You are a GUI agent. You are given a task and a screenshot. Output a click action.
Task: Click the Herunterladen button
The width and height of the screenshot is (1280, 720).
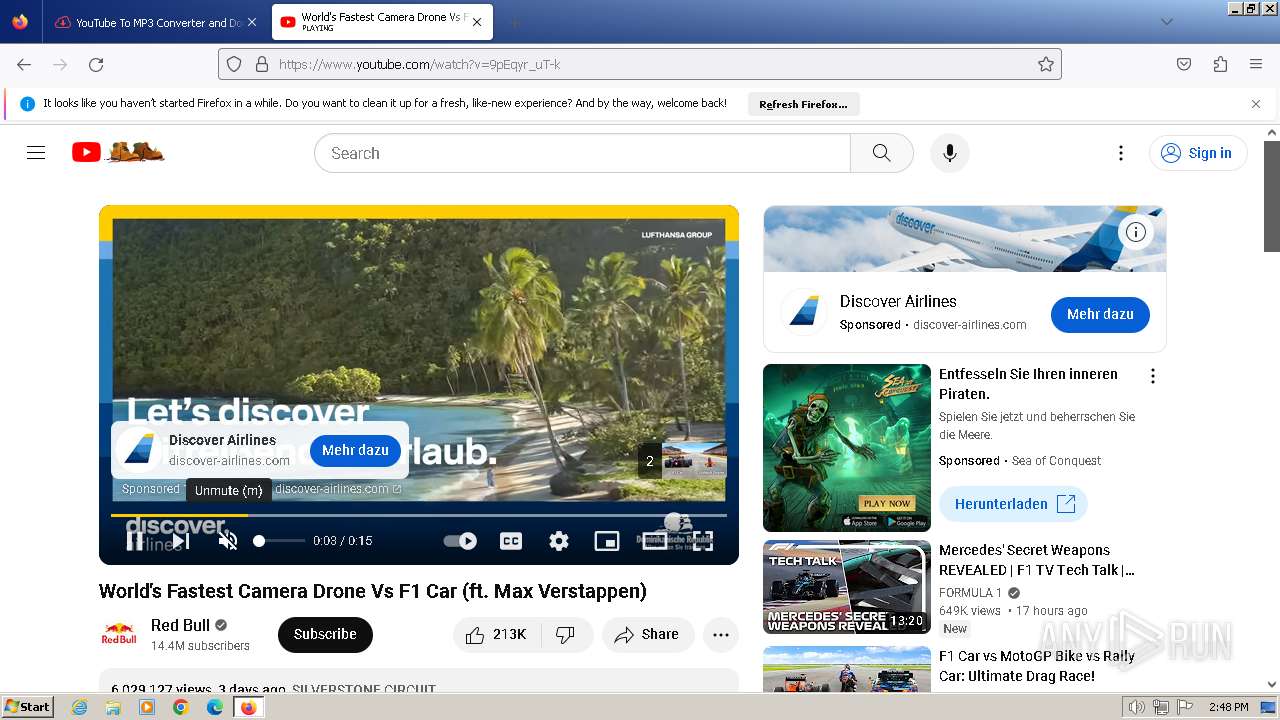point(1013,504)
